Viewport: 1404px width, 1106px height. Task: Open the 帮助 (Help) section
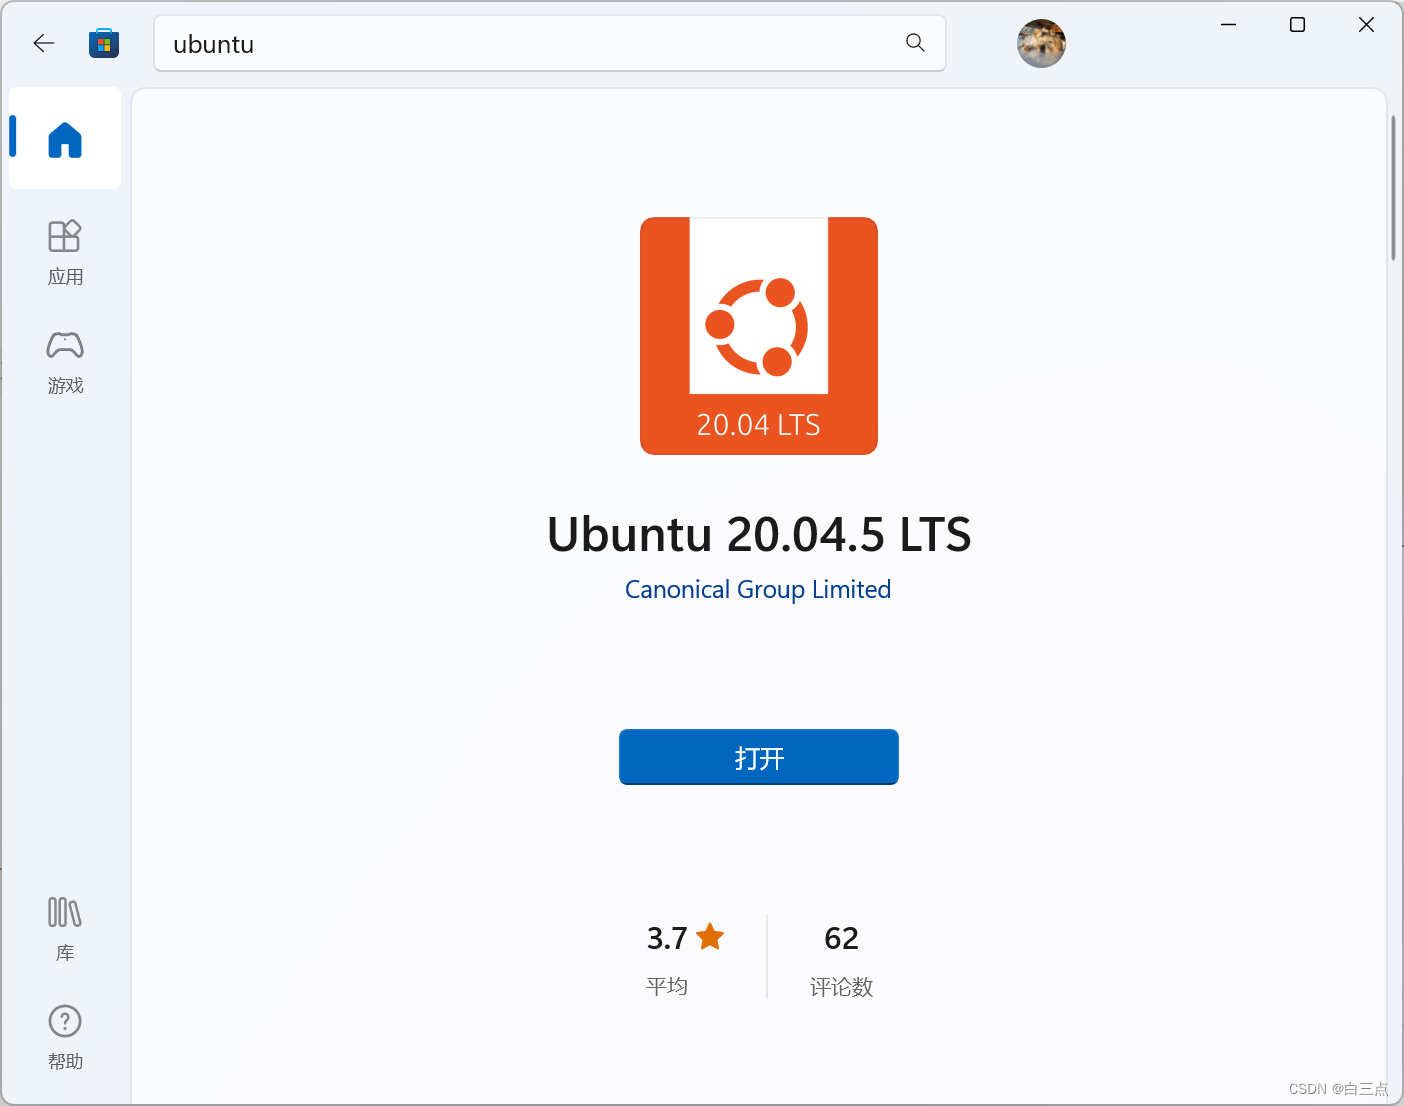pos(64,1037)
